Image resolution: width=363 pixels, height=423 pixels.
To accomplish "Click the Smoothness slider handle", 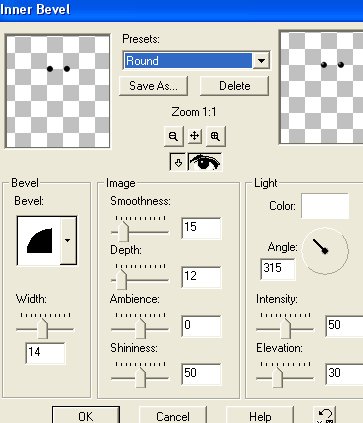I will click(x=123, y=231).
